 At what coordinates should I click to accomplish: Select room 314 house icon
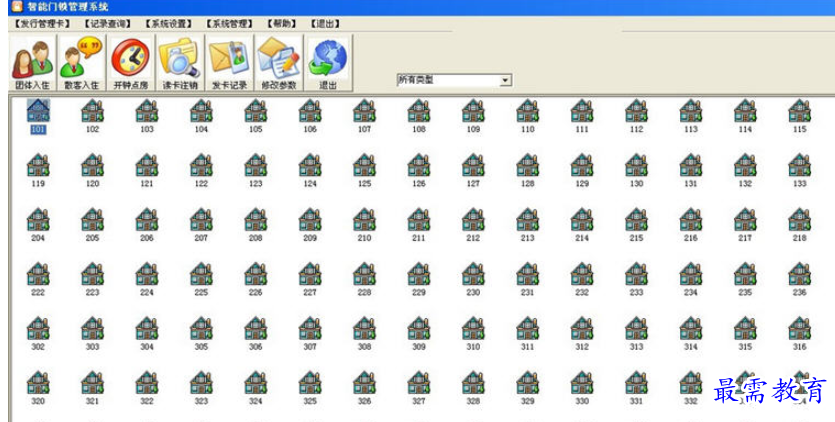pyautogui.click(x=691, y=328)
